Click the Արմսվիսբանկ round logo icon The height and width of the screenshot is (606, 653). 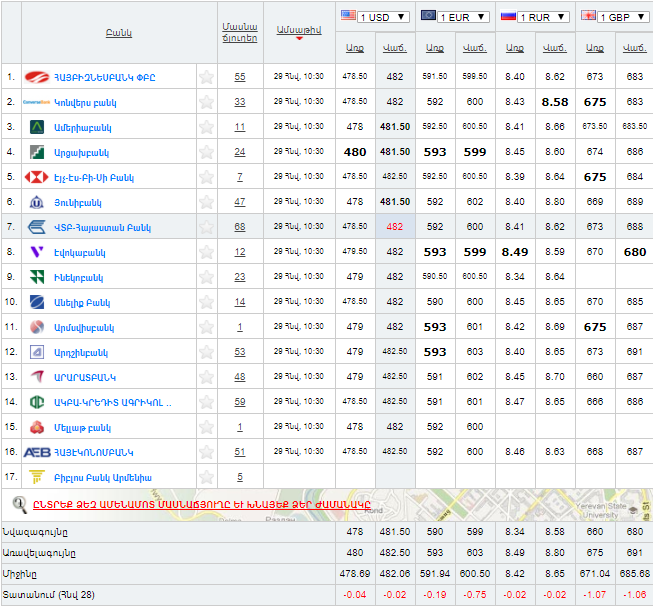tap(37, 327)
